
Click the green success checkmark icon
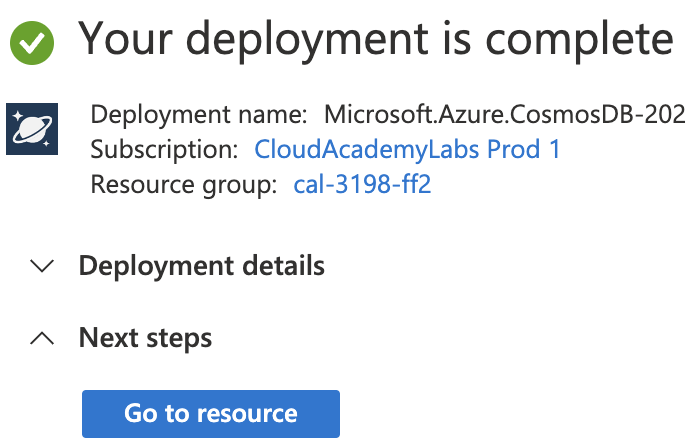pyautogui.click(x=33, y=42)
